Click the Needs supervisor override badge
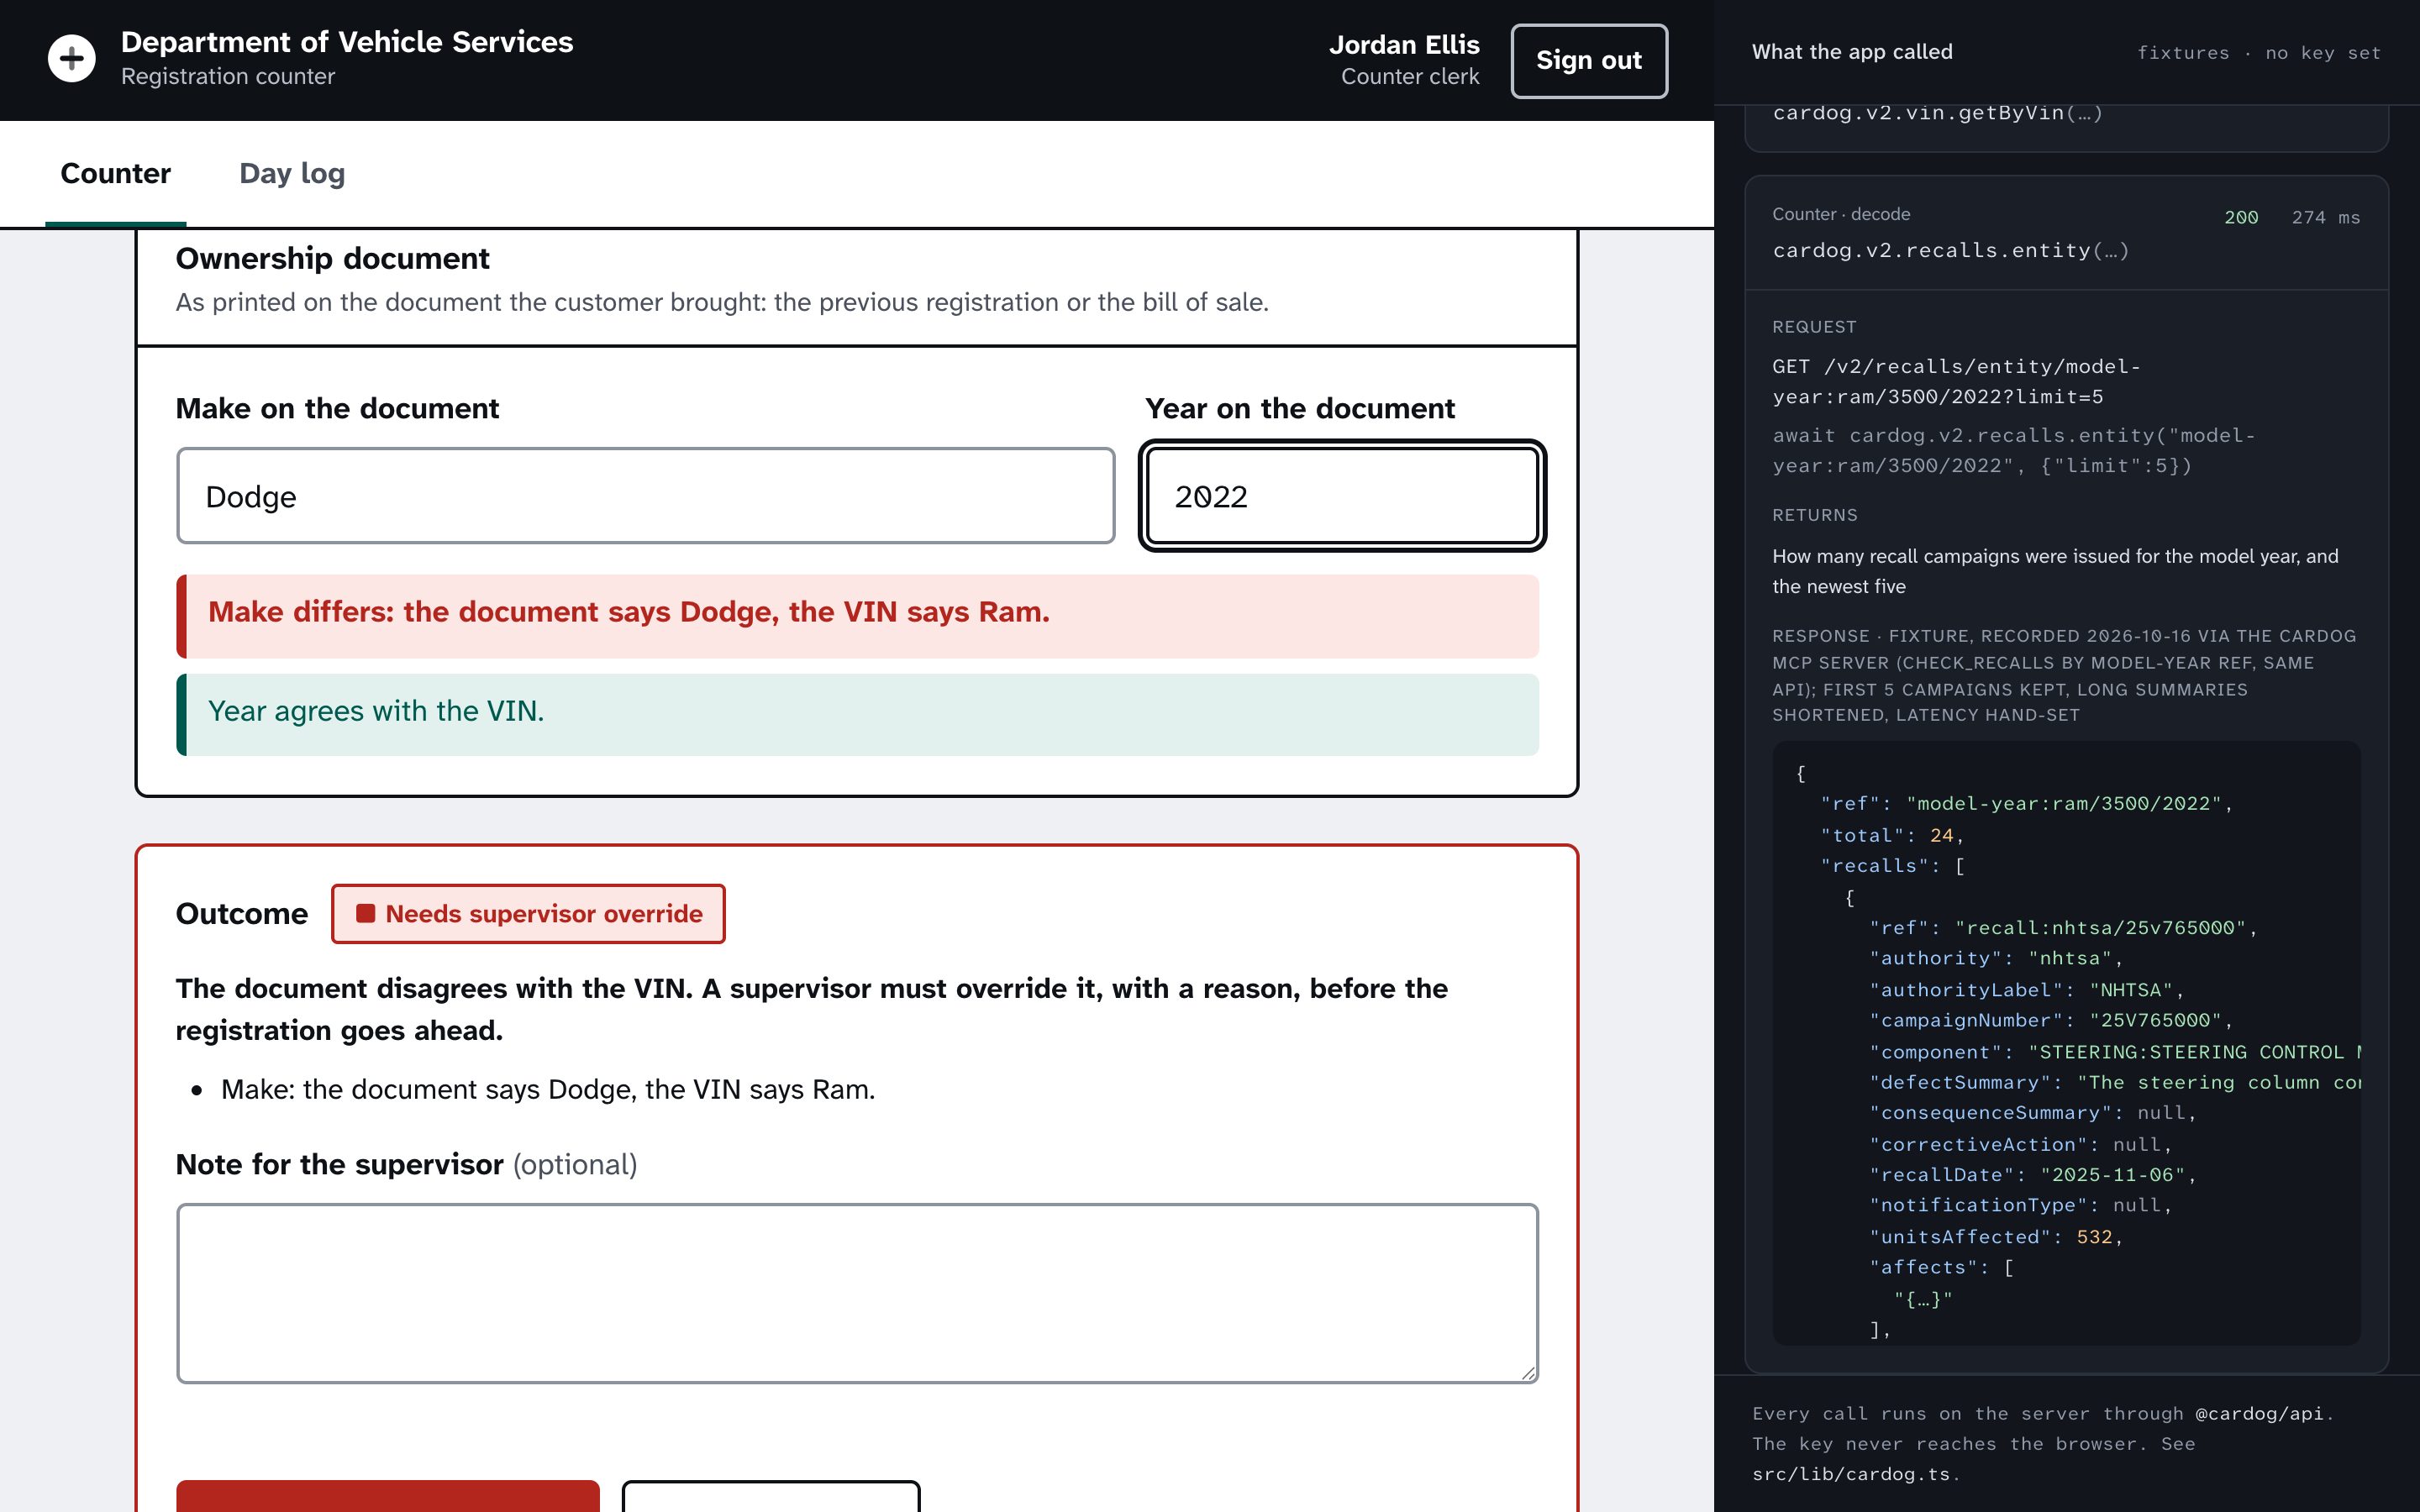This screenshot has height=1512, width=2420. (528, 913)
